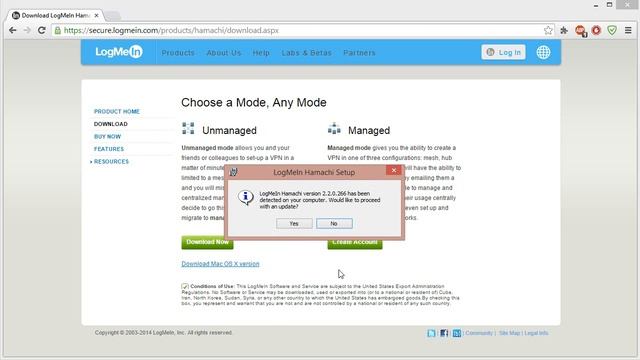Minimize the browser window

coord(596,5)
